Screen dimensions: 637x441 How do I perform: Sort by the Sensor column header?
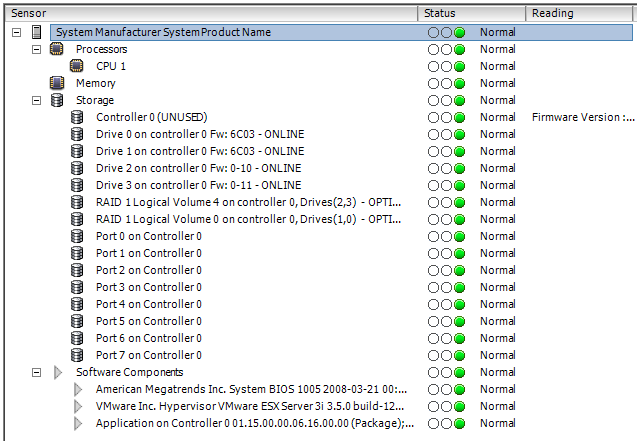coord(211,13)
